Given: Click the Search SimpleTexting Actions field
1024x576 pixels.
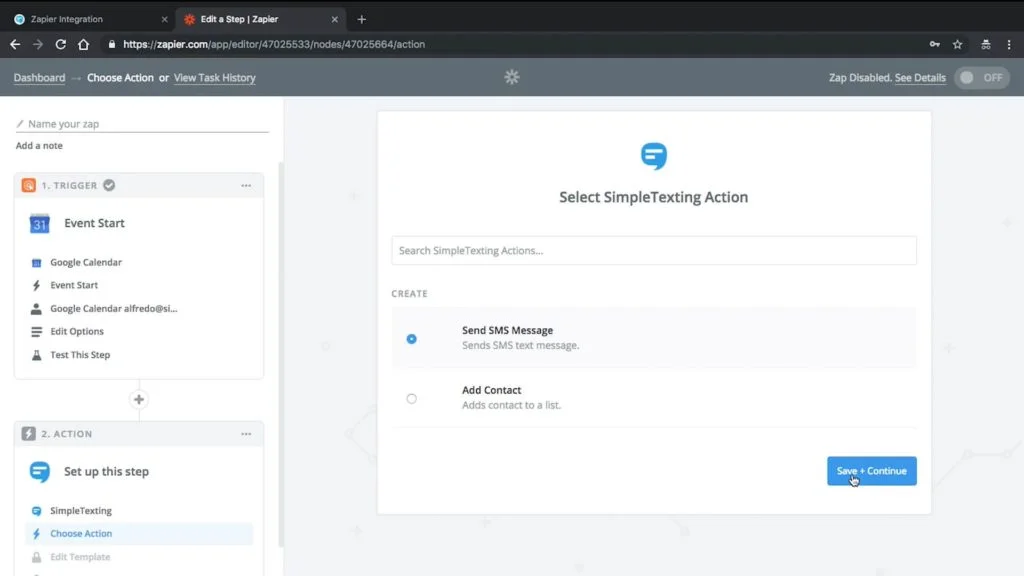Looking at the screenshot, I should [x=653, y=250].
